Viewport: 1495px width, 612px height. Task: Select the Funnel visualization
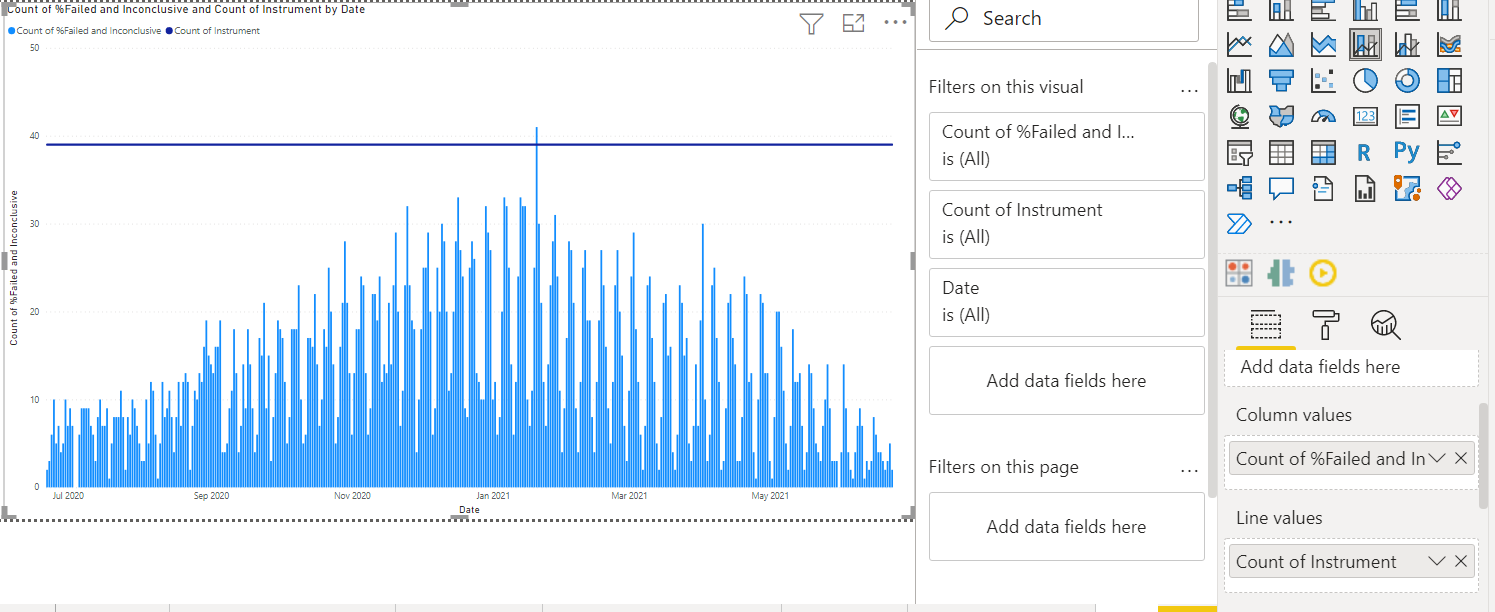[1281, 80]
